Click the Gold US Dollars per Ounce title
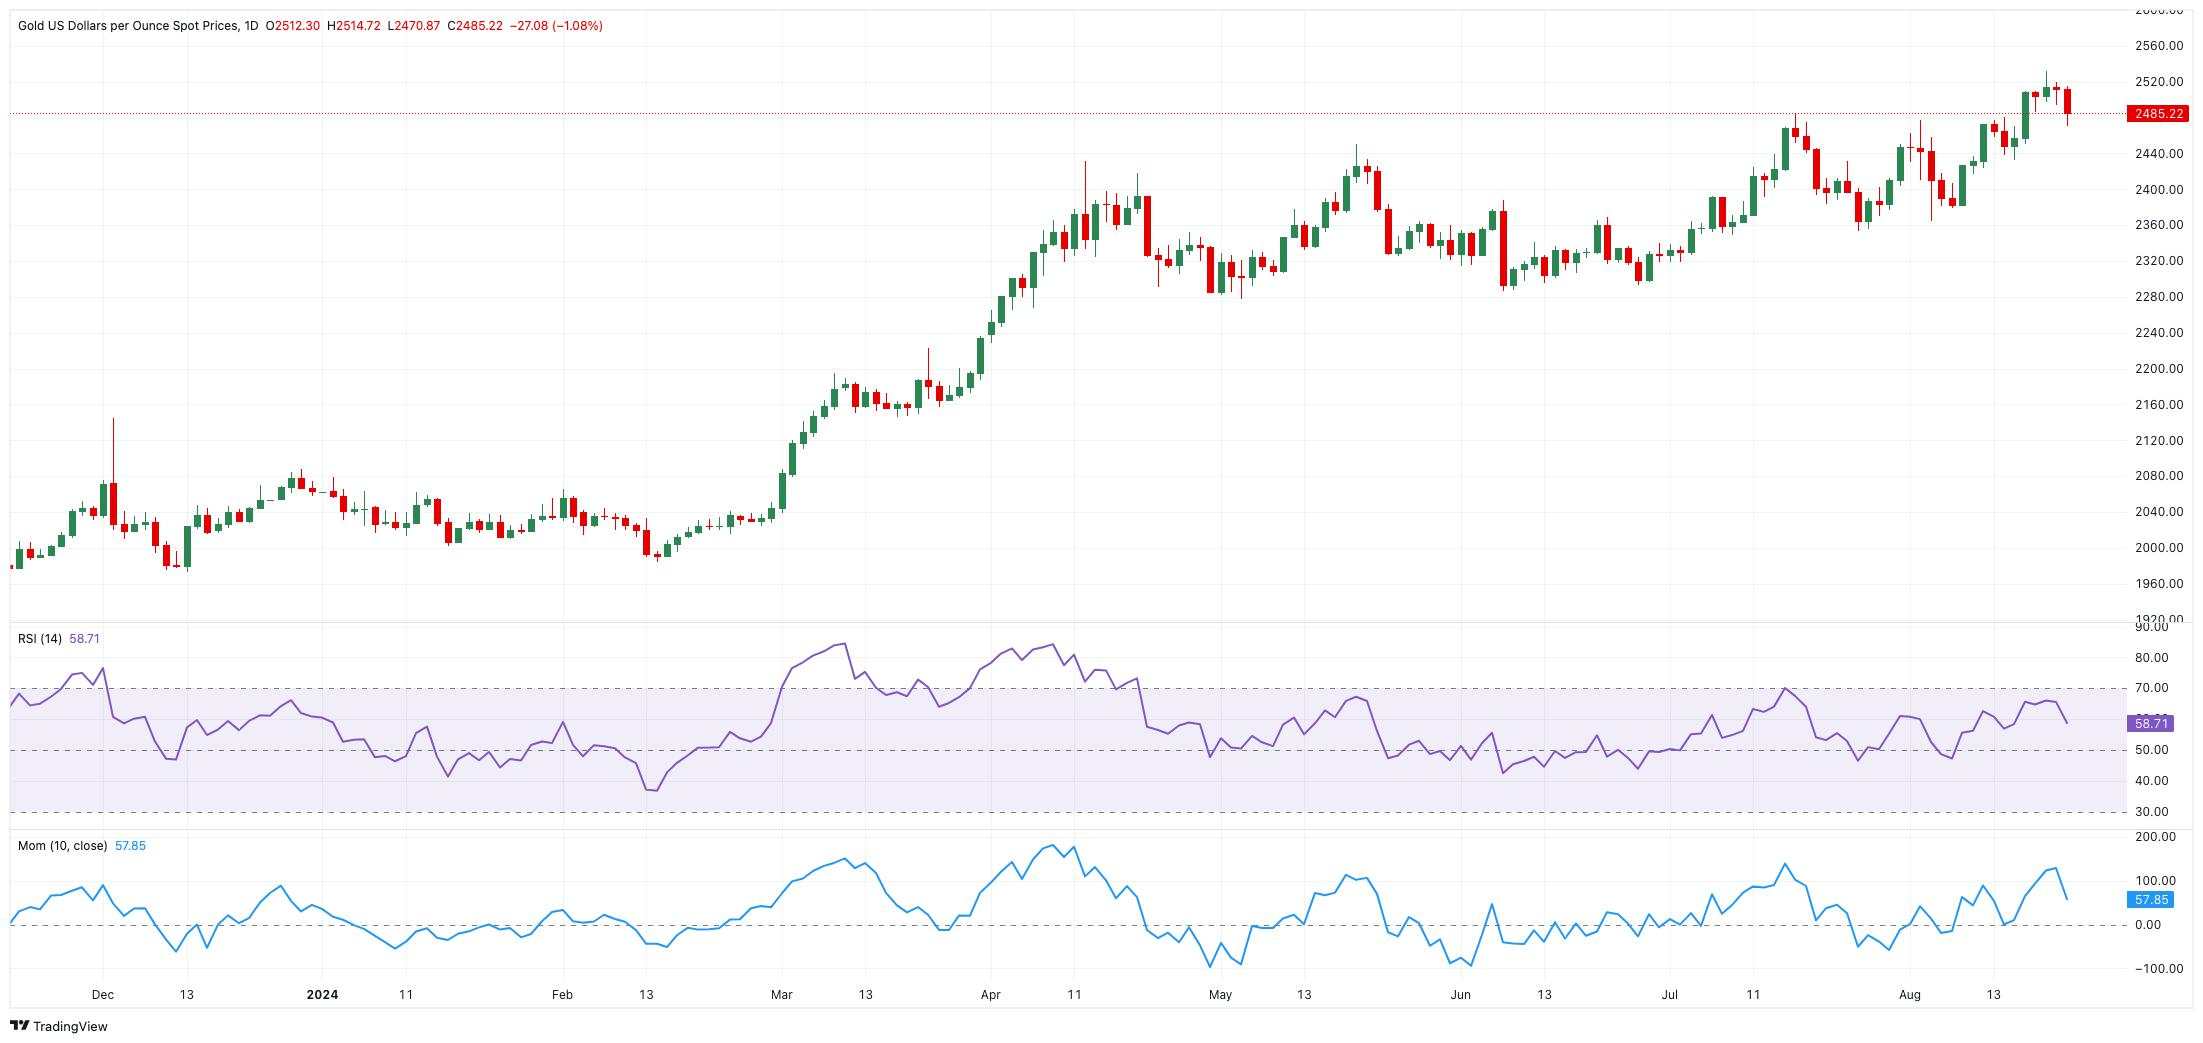Viewport: 2203px width, 1043px height. pos(128,26)
